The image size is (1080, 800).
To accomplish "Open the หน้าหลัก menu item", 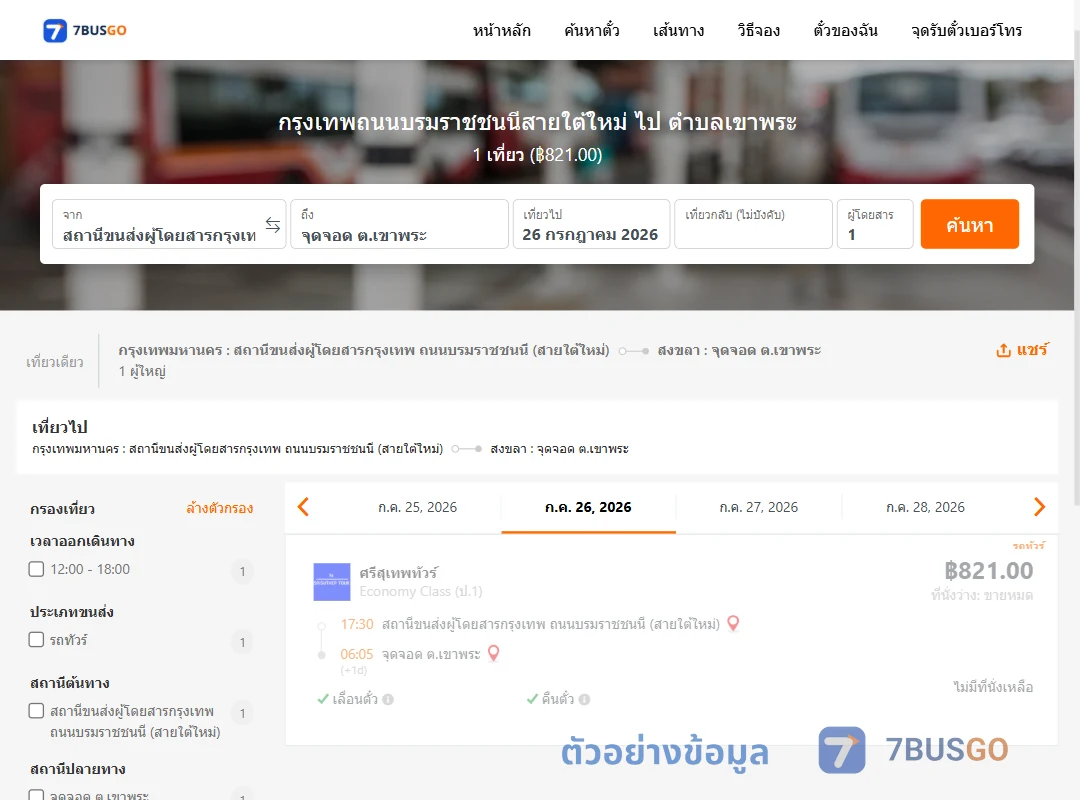I will point(501,30).
